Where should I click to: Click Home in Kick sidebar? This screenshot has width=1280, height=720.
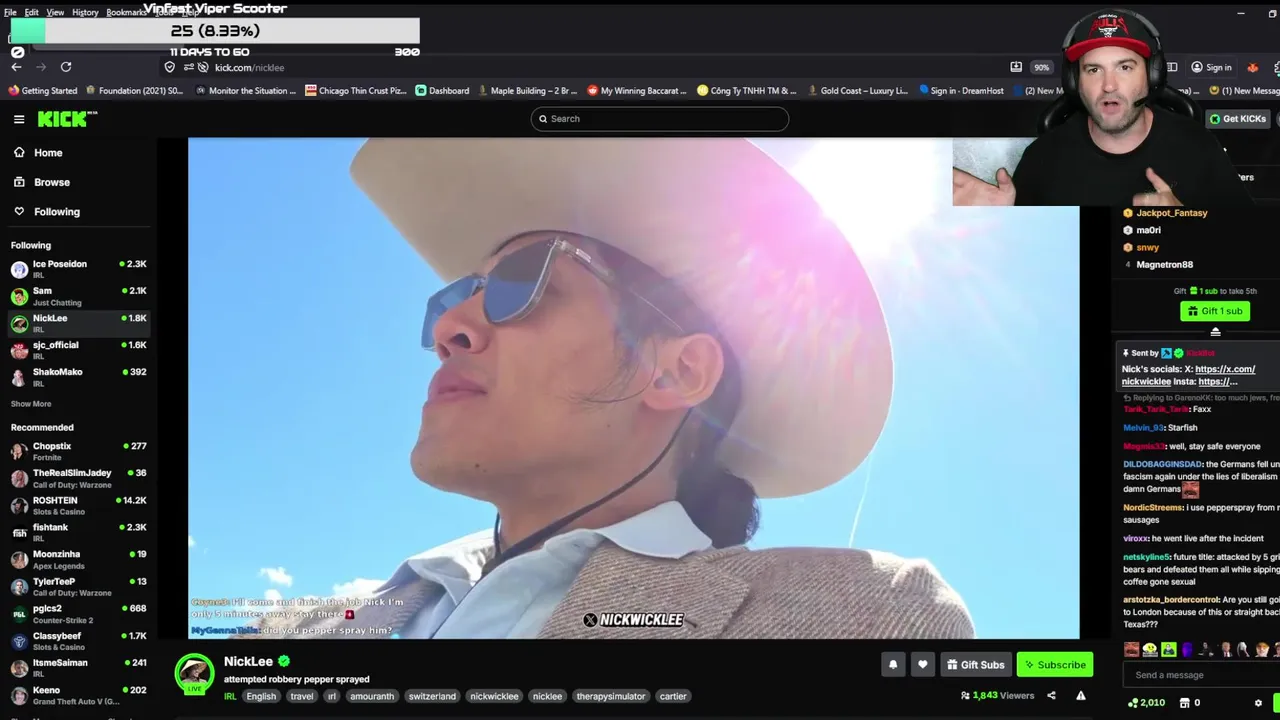(x=48, y=153)
